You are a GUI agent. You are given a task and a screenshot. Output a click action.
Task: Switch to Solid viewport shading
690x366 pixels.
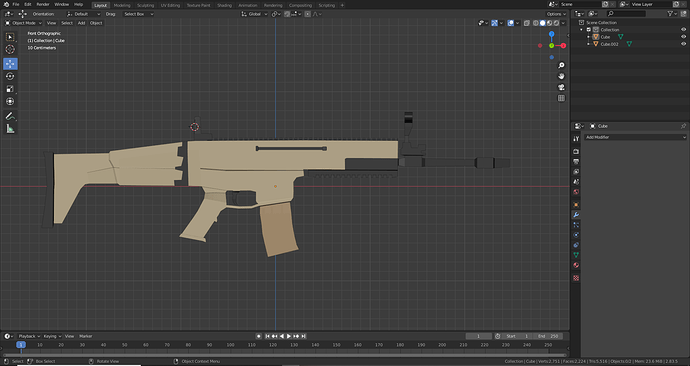[543, 23]
